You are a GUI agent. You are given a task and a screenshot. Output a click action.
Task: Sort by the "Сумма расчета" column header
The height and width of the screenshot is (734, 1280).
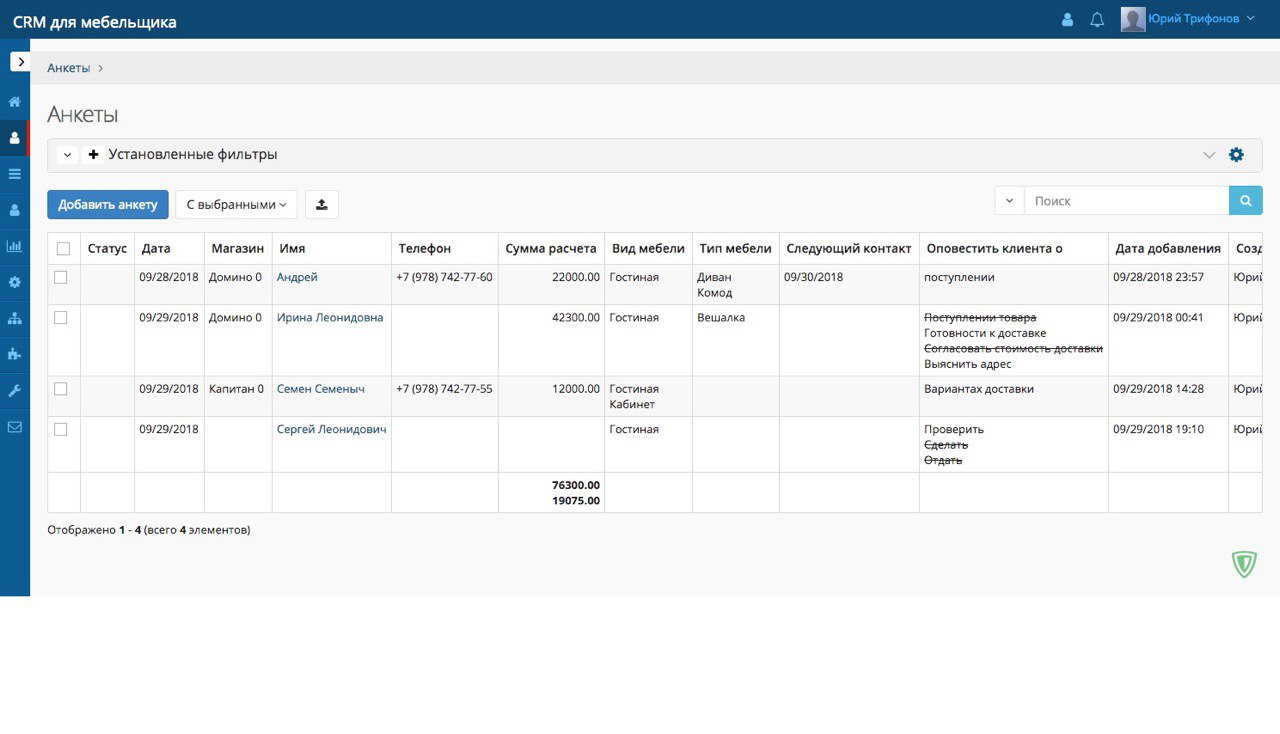click(550, 249)
